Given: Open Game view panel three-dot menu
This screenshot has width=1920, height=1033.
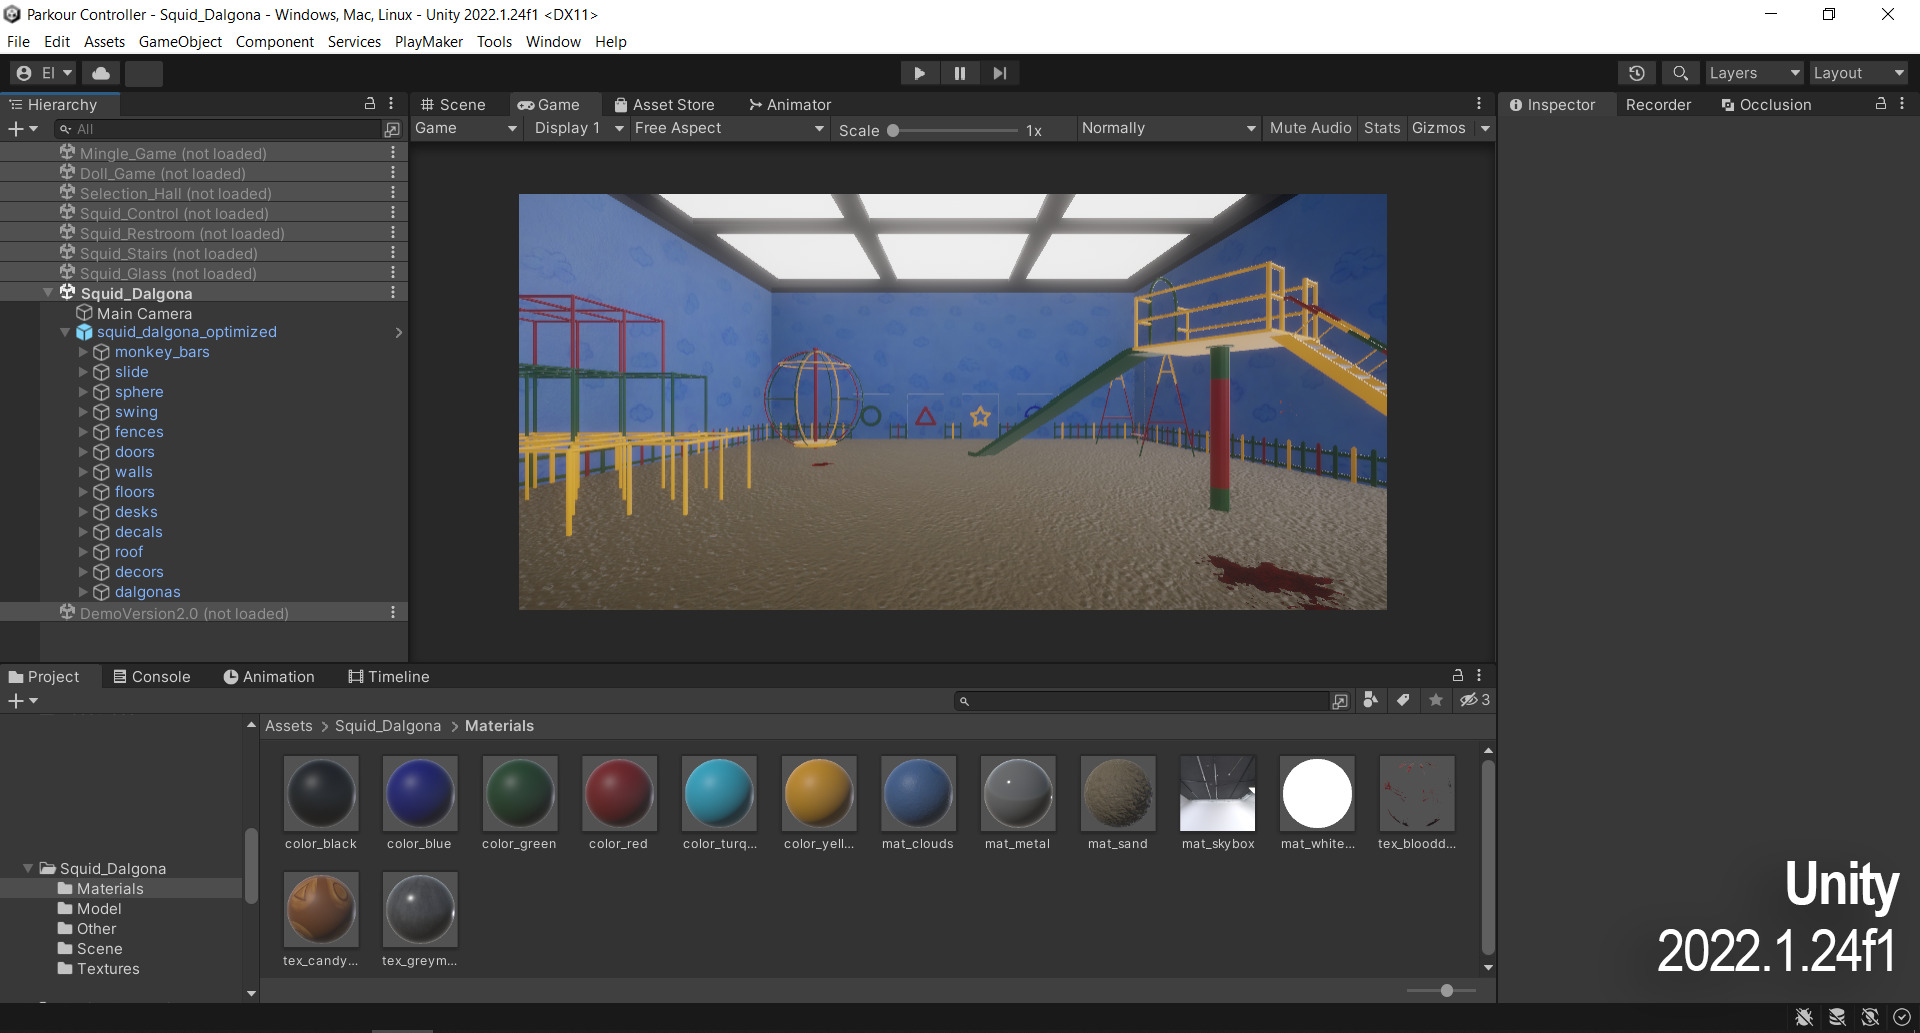Looking at the screenshot, I should 1479,104.
